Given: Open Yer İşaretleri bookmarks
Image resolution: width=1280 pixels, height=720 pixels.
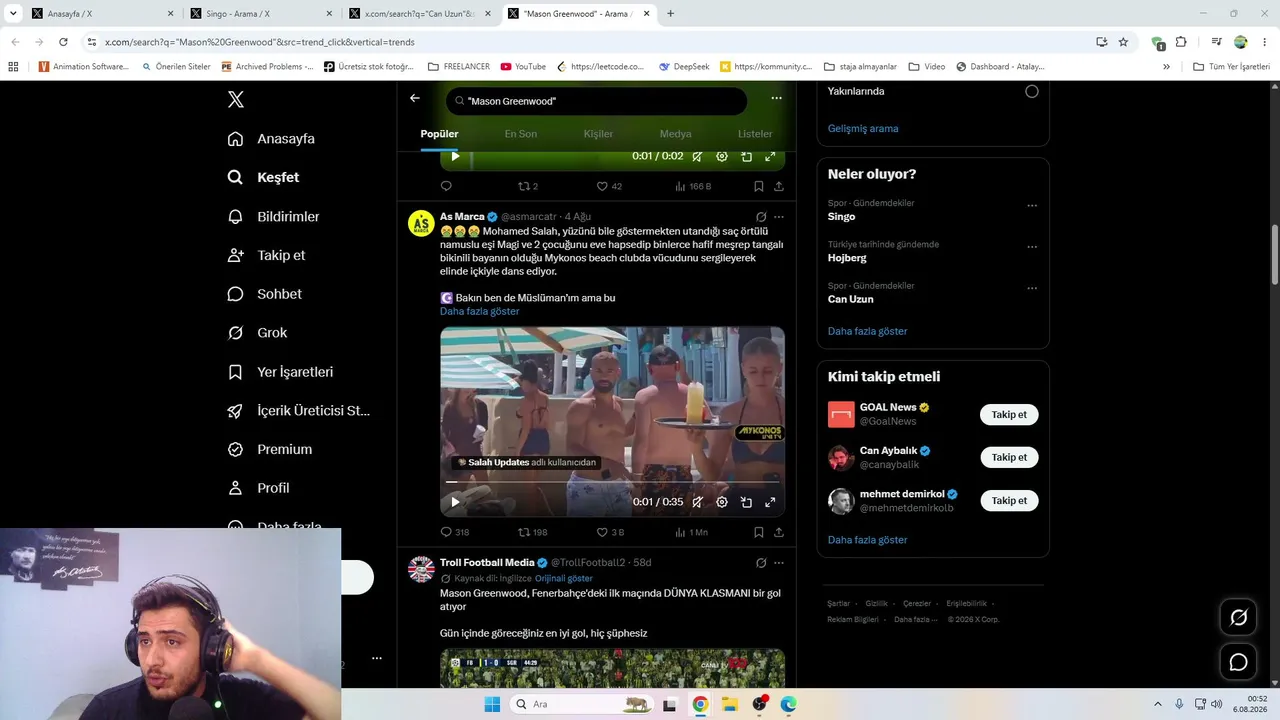Looking at the screenshot, I should point(280,372).
